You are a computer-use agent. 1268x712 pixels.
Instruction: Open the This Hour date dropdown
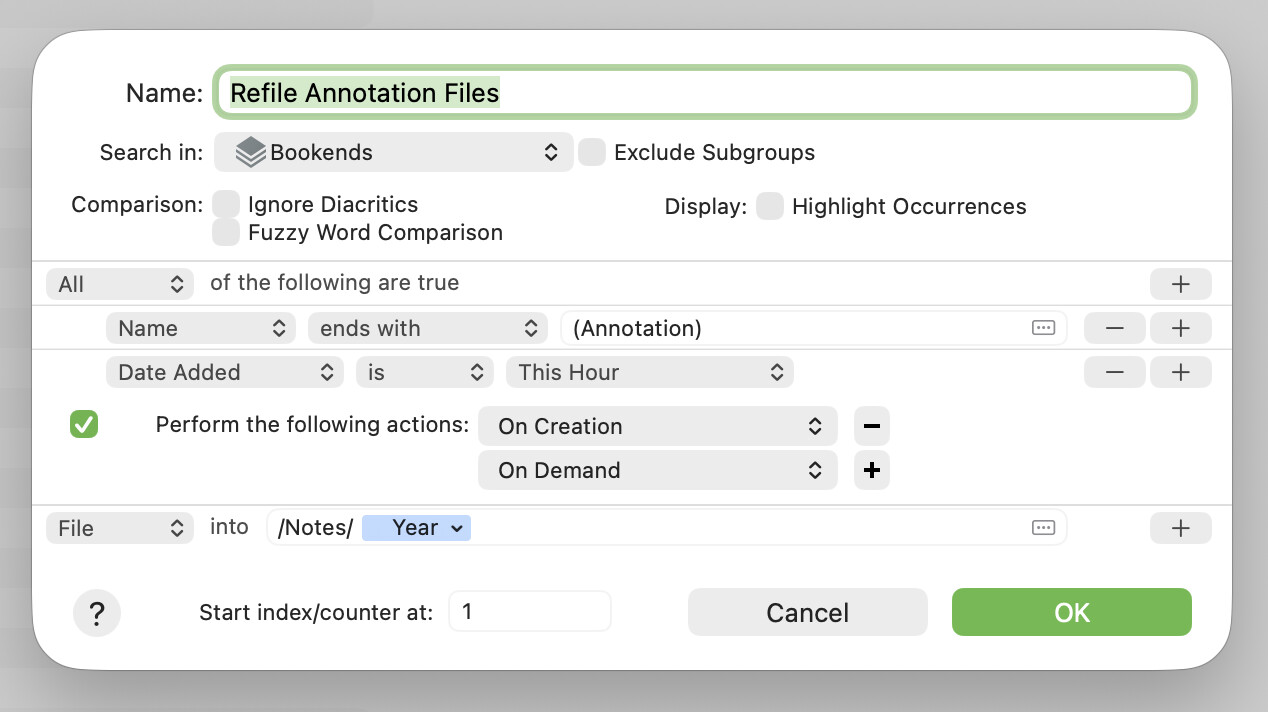649,372
